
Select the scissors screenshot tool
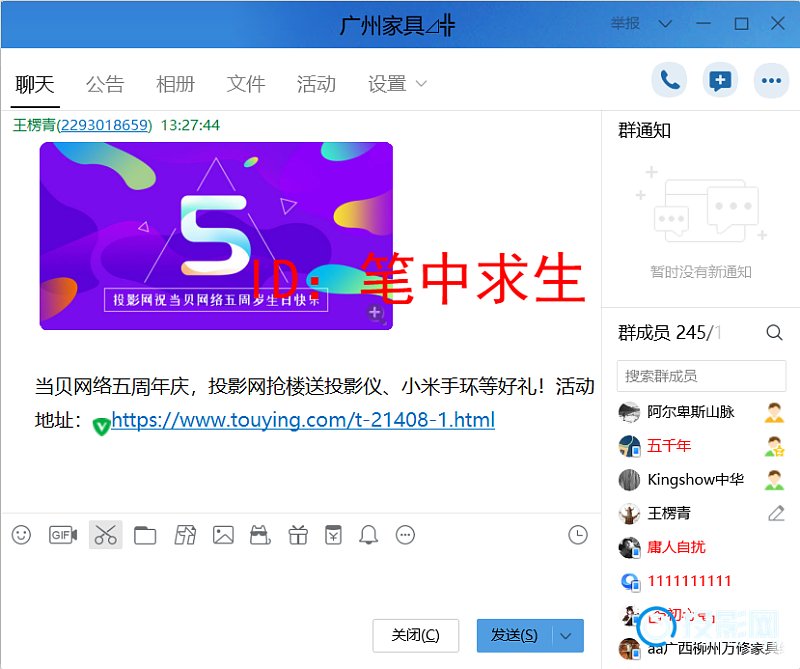[106, 535]
